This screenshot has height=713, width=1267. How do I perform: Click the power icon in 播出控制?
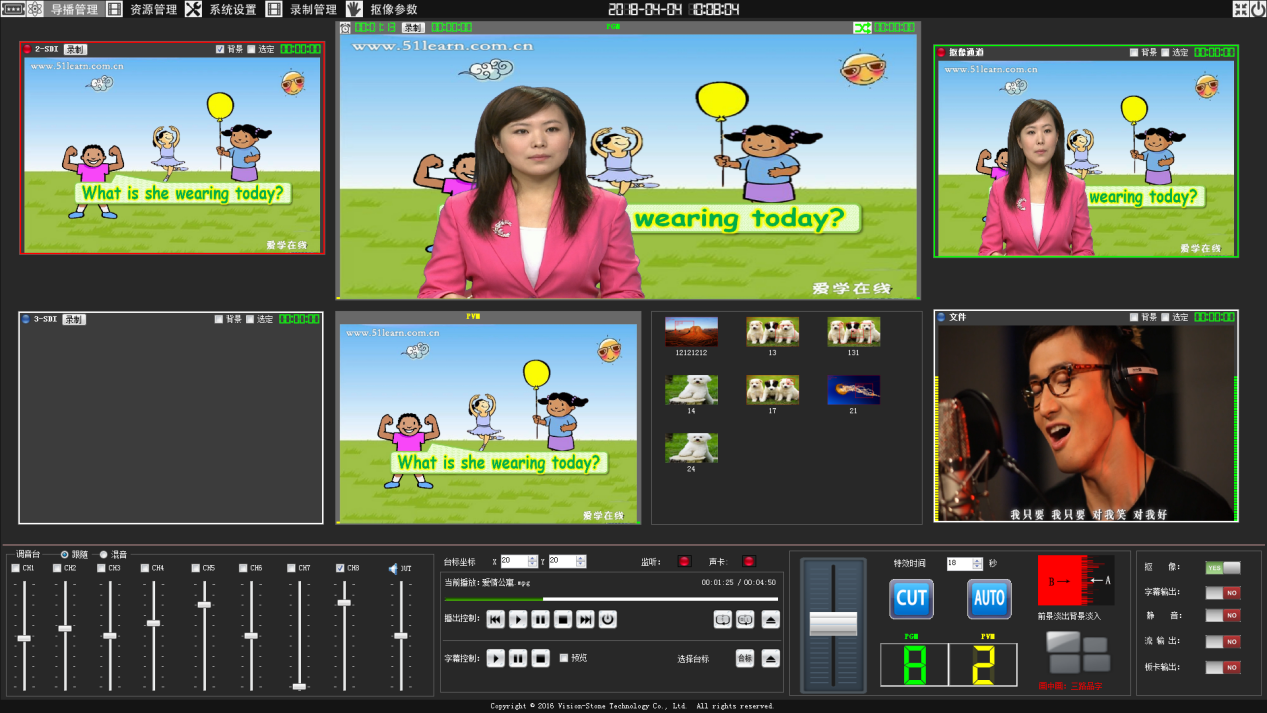click(608, 620)
